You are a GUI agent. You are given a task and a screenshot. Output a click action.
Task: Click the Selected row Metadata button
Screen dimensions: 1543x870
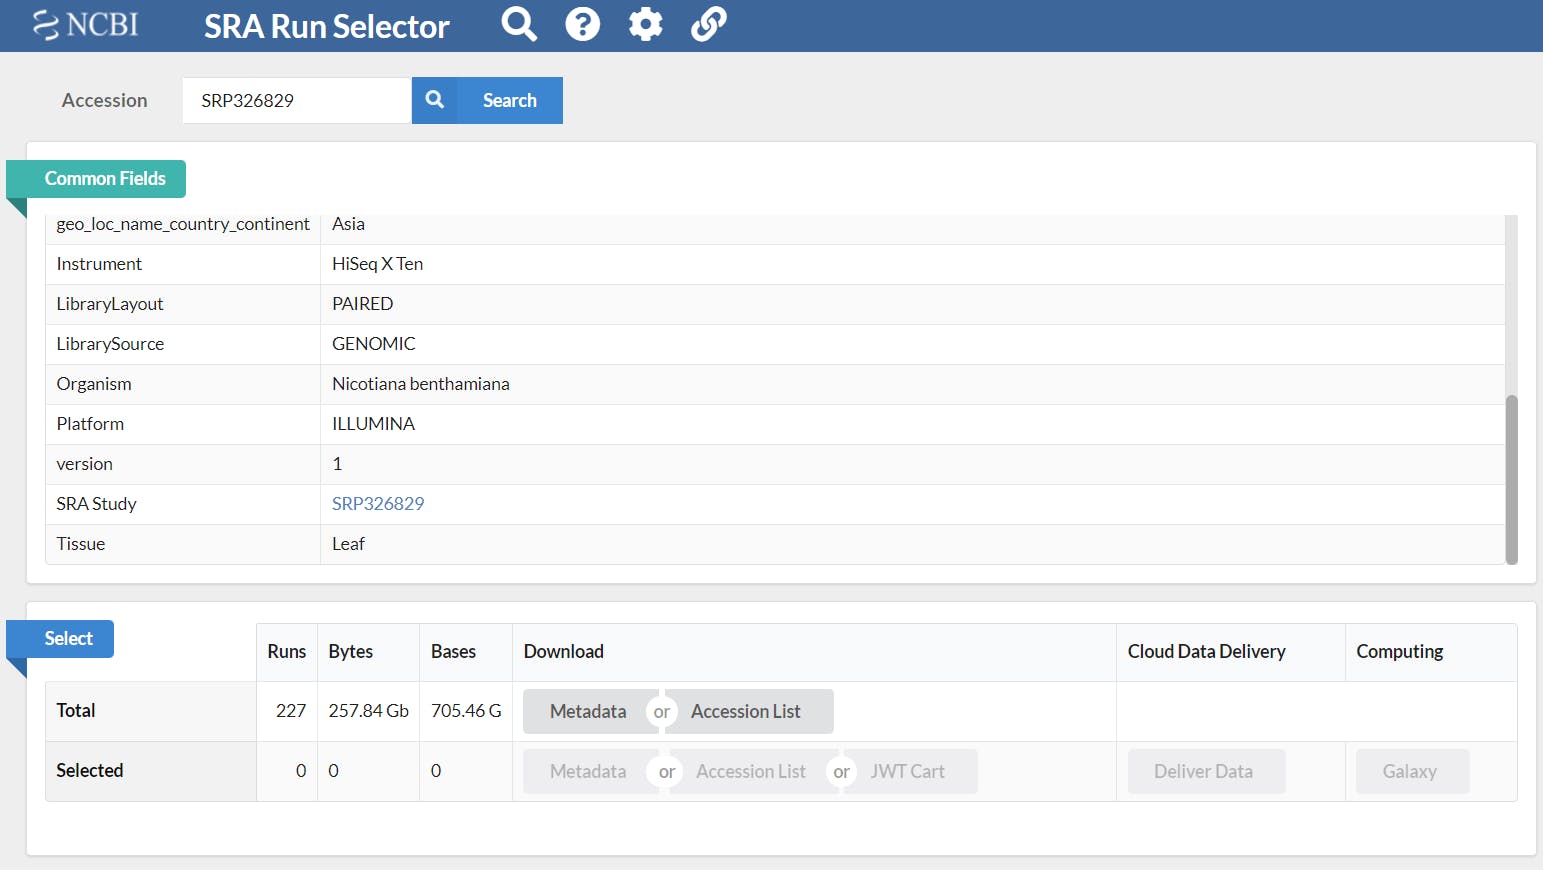588,771
